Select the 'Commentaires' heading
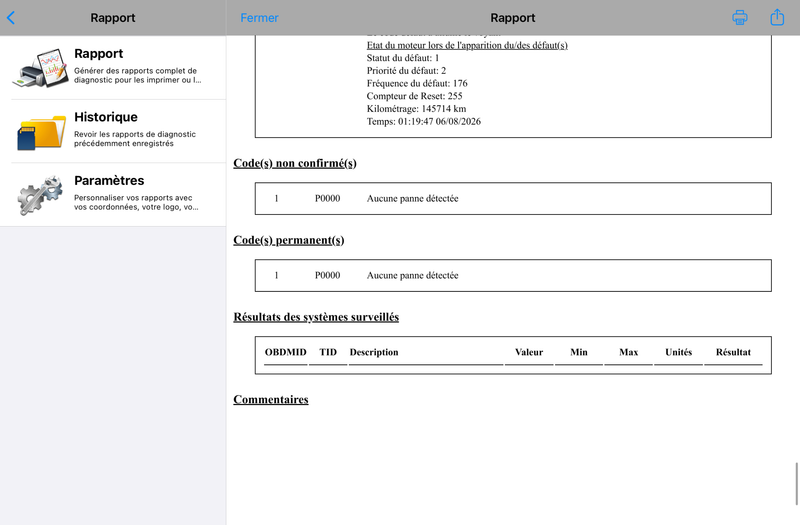Viewport: 800px width, 525px height. point(271,399)
